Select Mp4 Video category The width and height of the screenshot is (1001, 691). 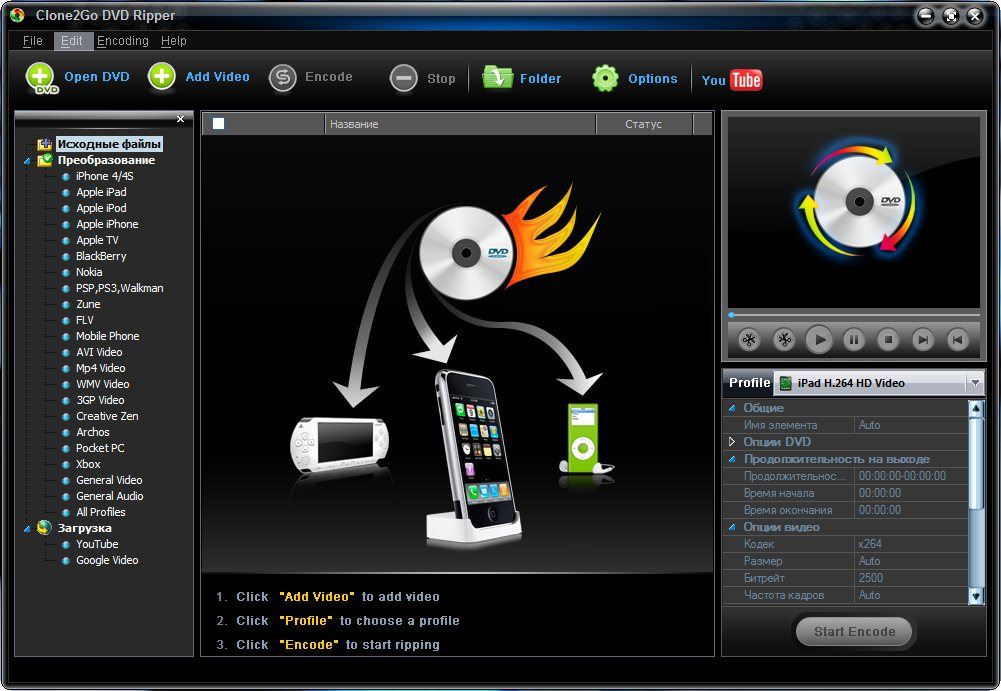pyautogui.click(x=101, y=368)
